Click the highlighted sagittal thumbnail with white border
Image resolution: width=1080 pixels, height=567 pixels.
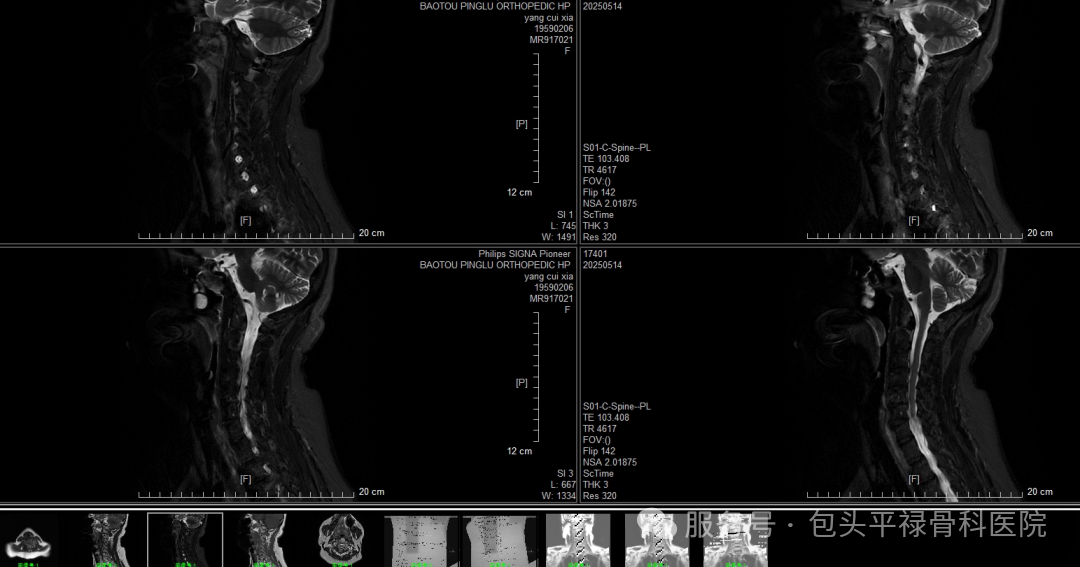tap(185, 540)
